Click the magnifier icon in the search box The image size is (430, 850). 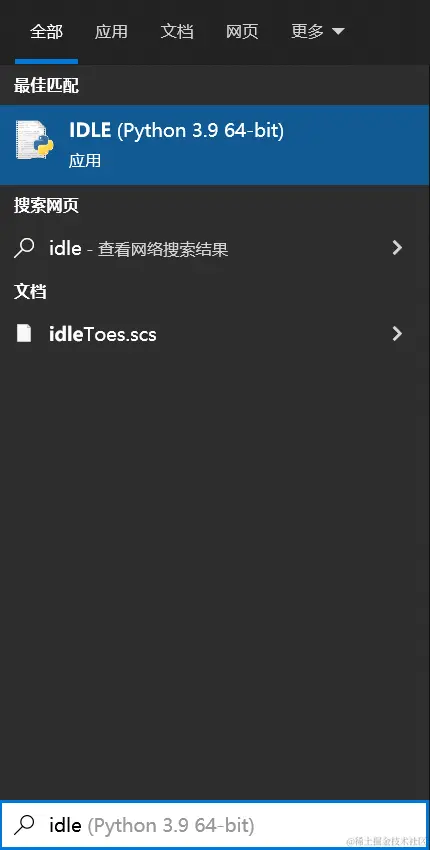tap(24, 825)
